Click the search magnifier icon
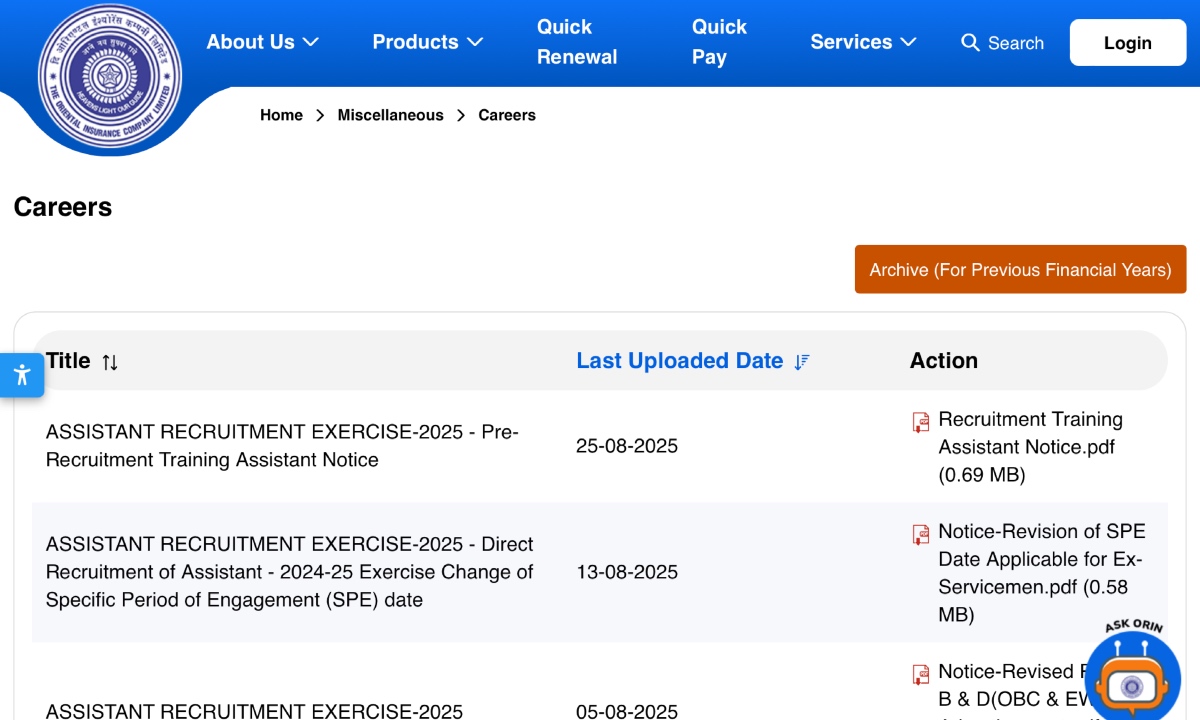Screen dimensions: 1200x720 coord(970,43)
